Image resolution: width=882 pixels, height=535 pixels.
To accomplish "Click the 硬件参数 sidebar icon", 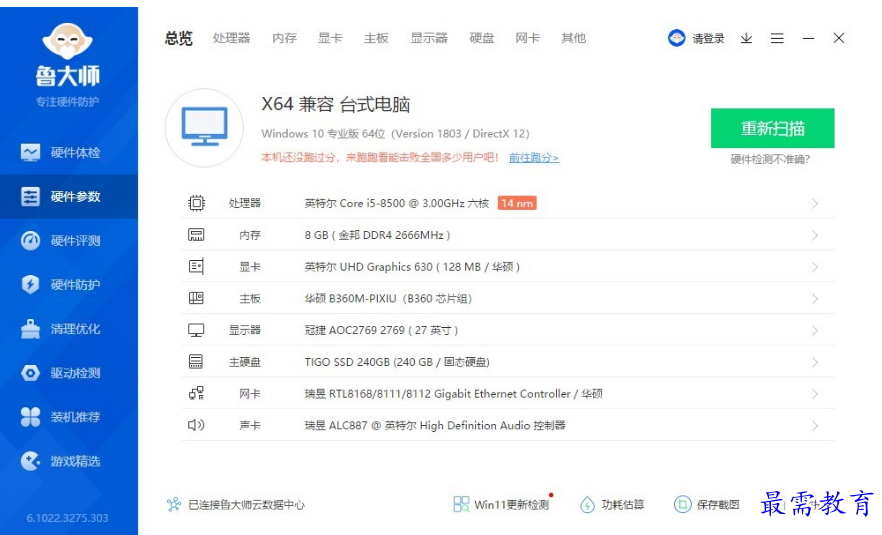I will coord(30,196).
